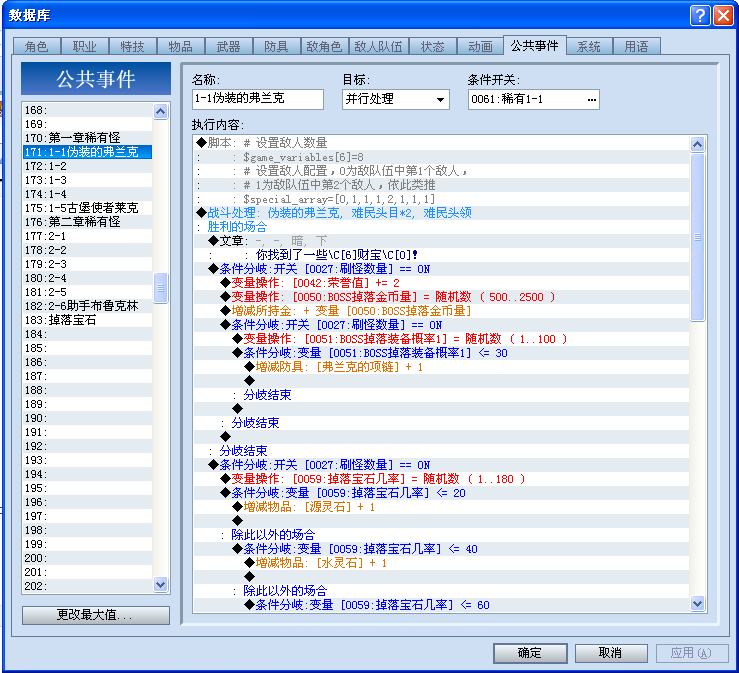
Task: Switch to the 防具 tab
Action: [276, 46]
